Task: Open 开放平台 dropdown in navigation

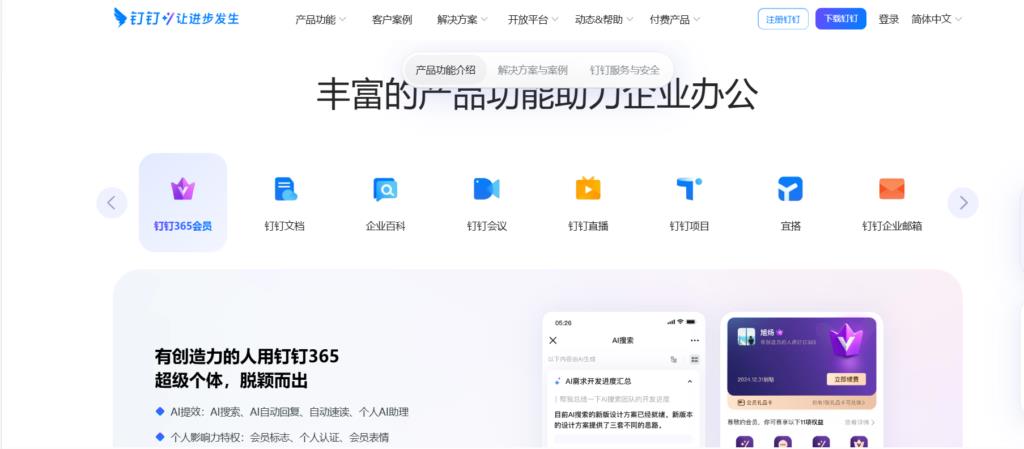Action: pyautogui.click(x=533, y=20)
